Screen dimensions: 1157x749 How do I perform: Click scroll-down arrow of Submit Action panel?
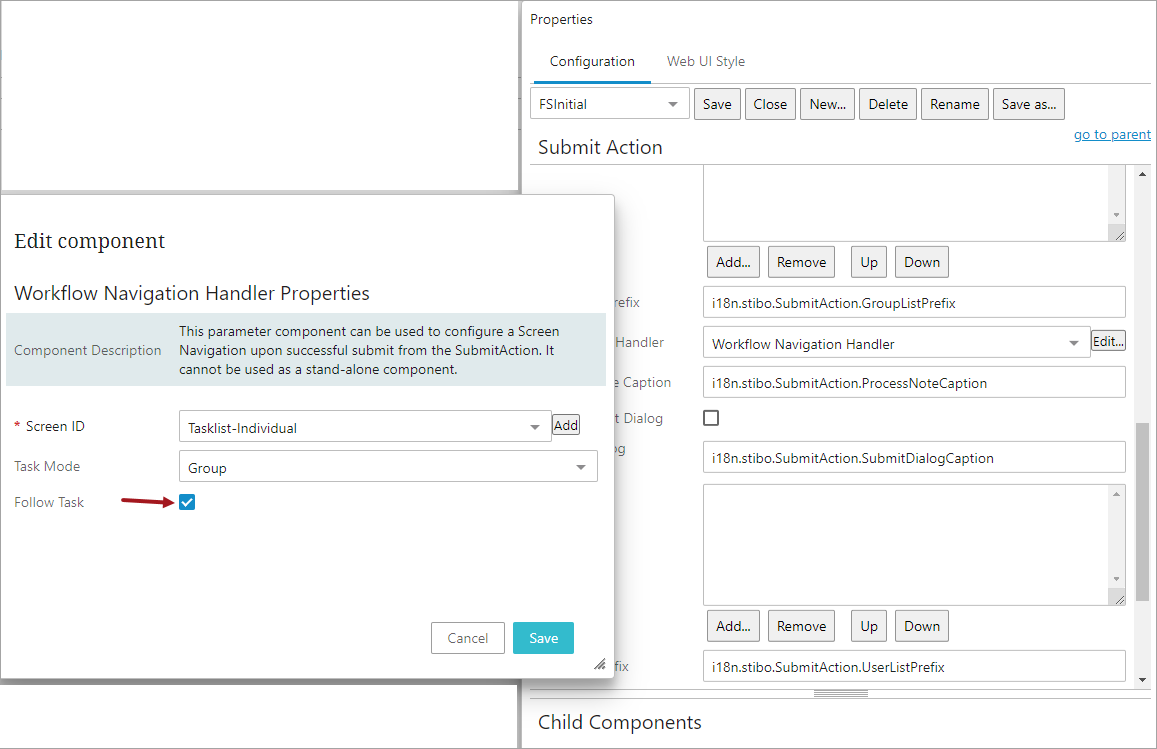point(1142,680)
